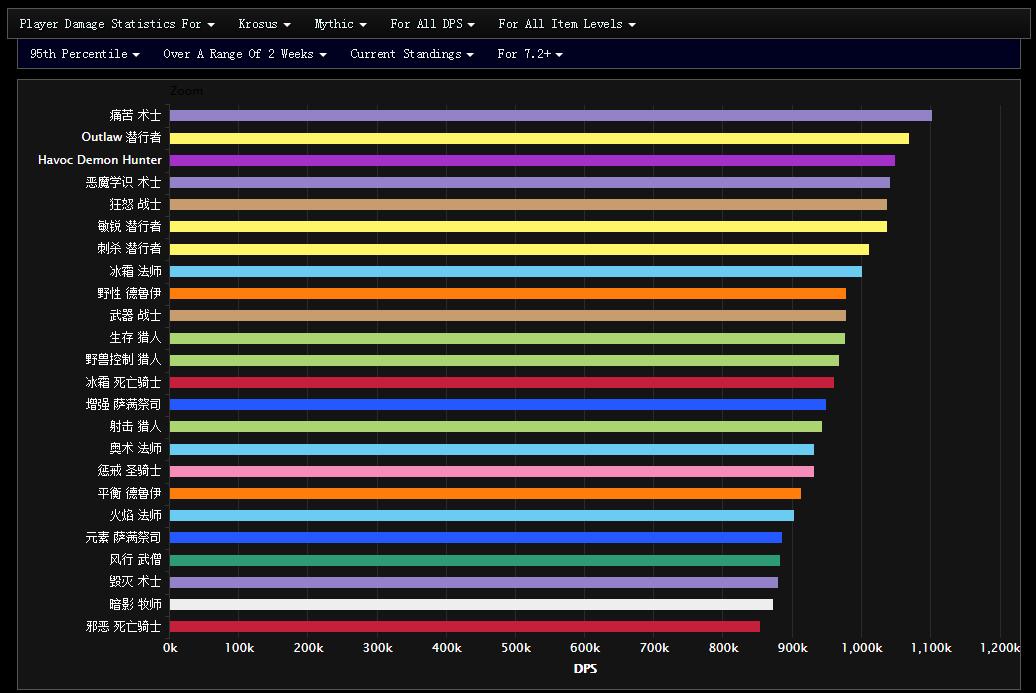Click the light blue 冰霜 法师 bar
Screen dimensions: 1036x693
[515, 271]
